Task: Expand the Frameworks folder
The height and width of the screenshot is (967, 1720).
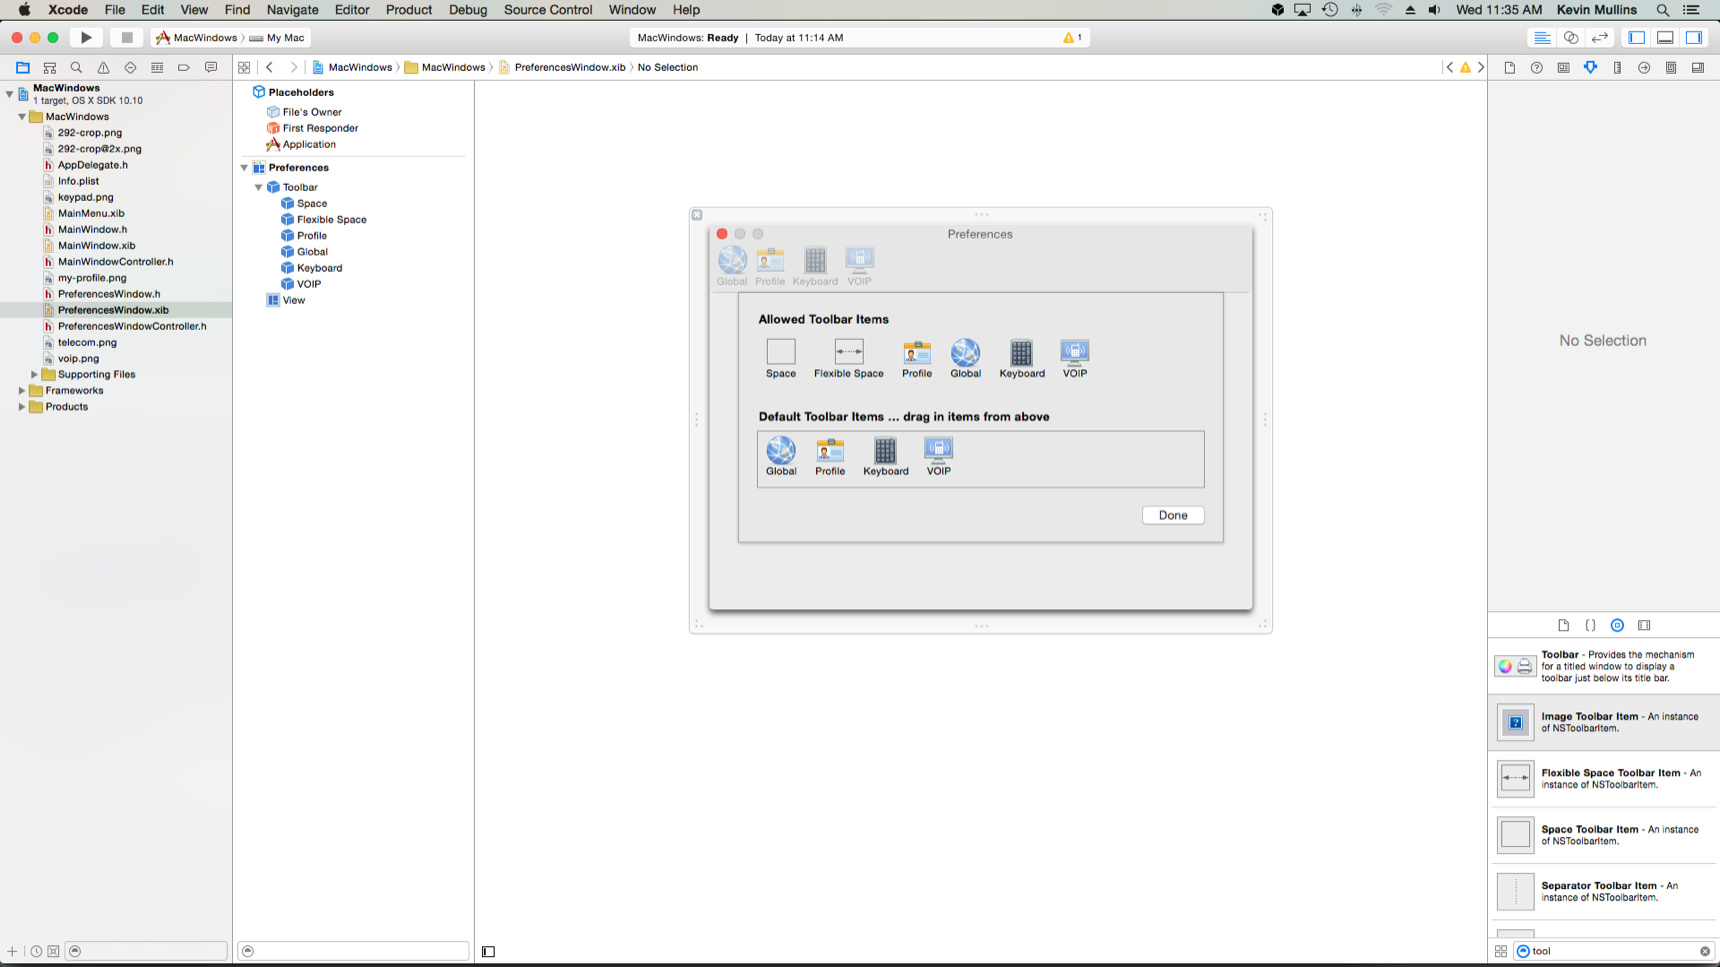Action: click(x=22, y=391)
